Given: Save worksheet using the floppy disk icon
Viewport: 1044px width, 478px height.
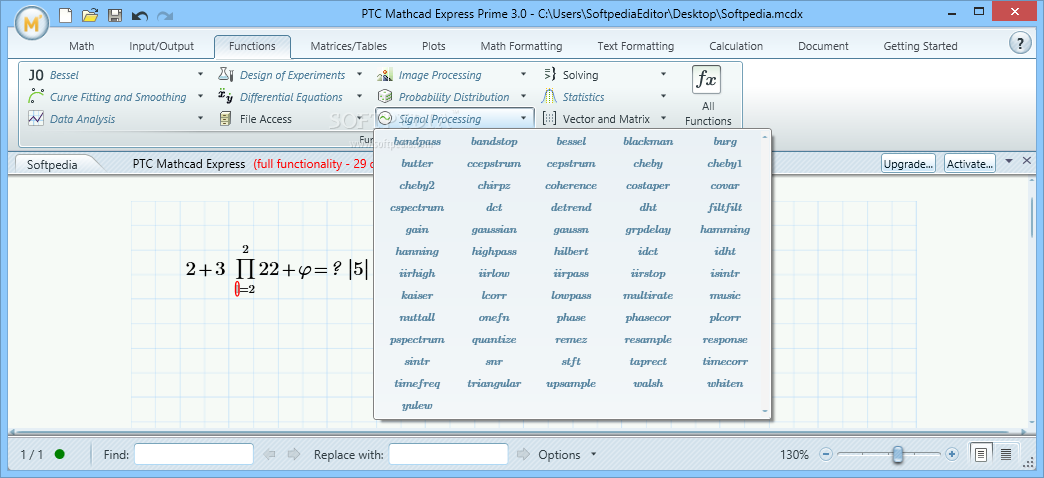Looking at the screenshot, I should [115, 15].
